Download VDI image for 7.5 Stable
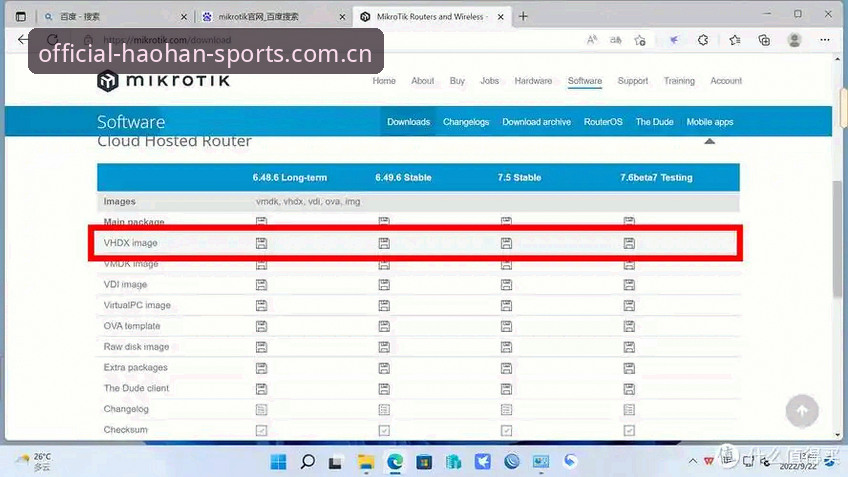 click(506, 285)
